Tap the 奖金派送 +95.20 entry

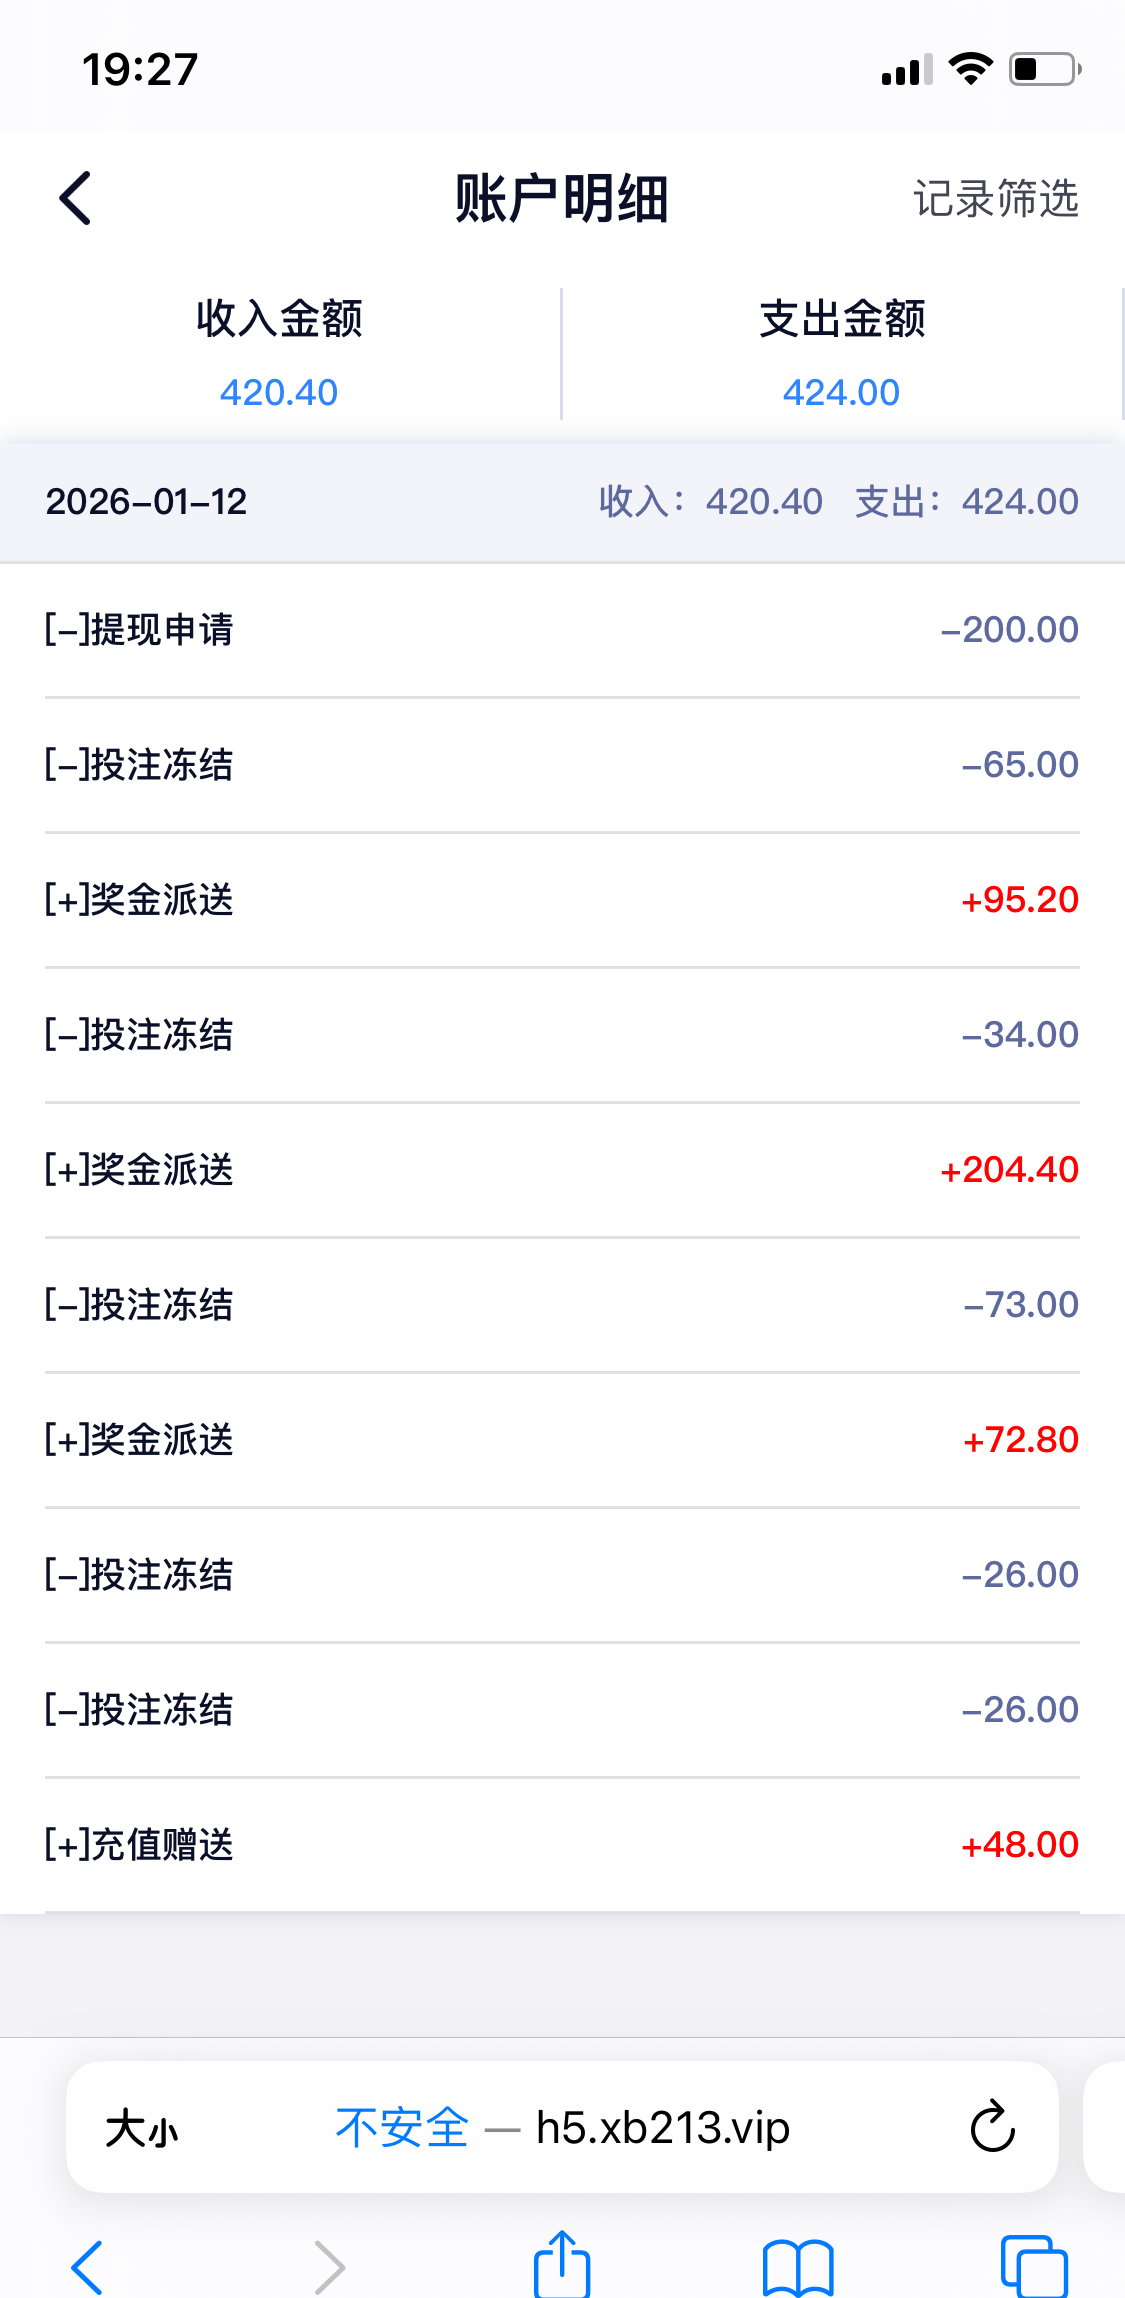pyautogui.click(x=562, y=900)
